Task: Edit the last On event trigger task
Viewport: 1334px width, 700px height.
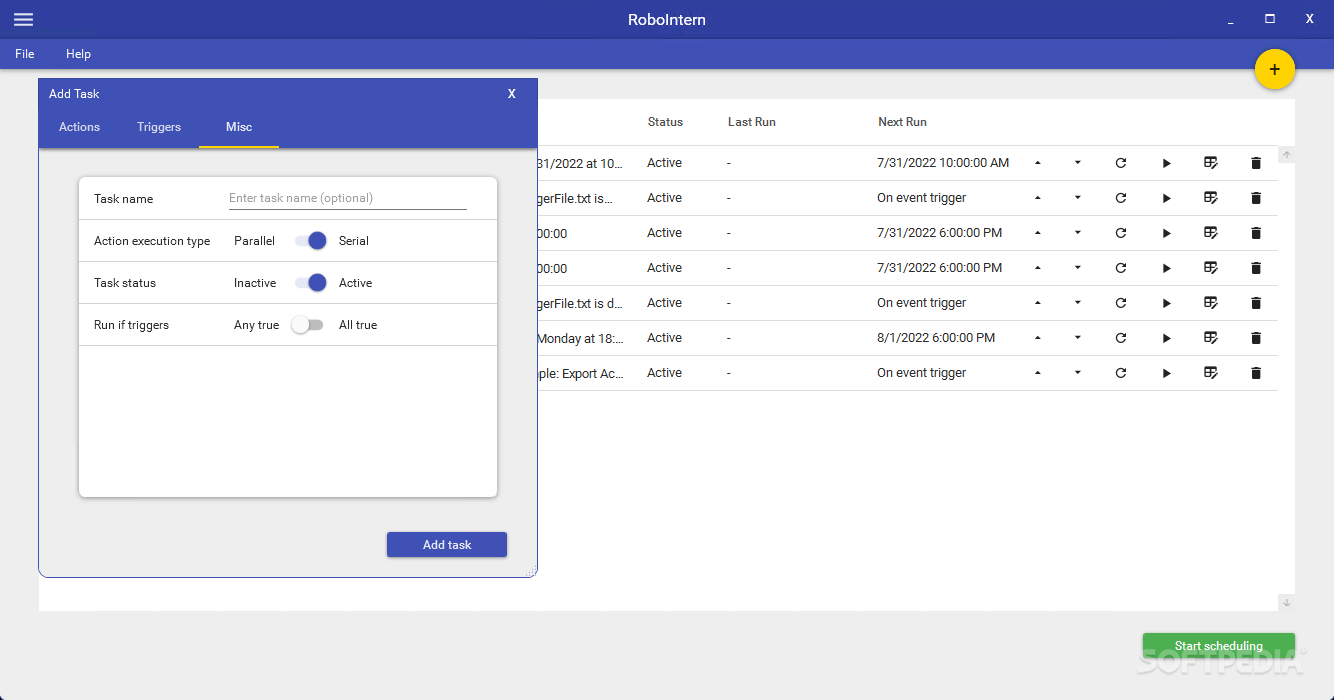Action: click(x=1211, y=373)
